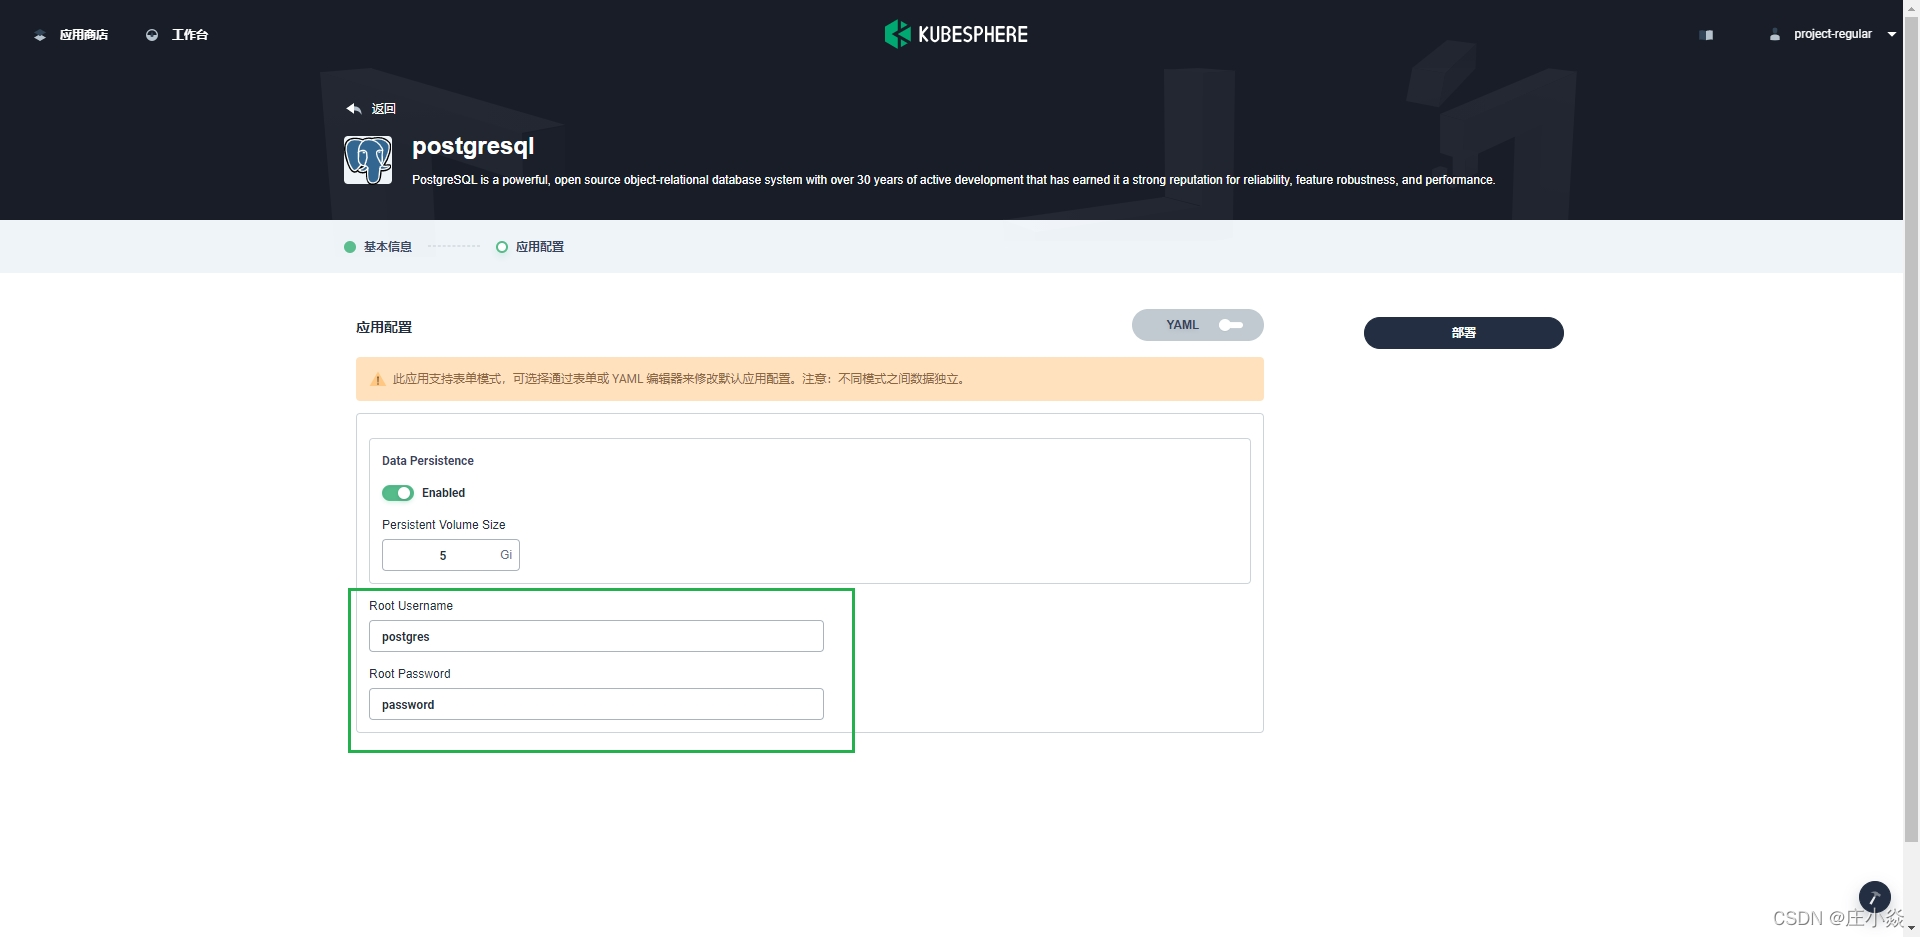Expand the project-regular user dropdown
The width and height of the screenshot is (1920, 937).
click(x=1891, y=34)
